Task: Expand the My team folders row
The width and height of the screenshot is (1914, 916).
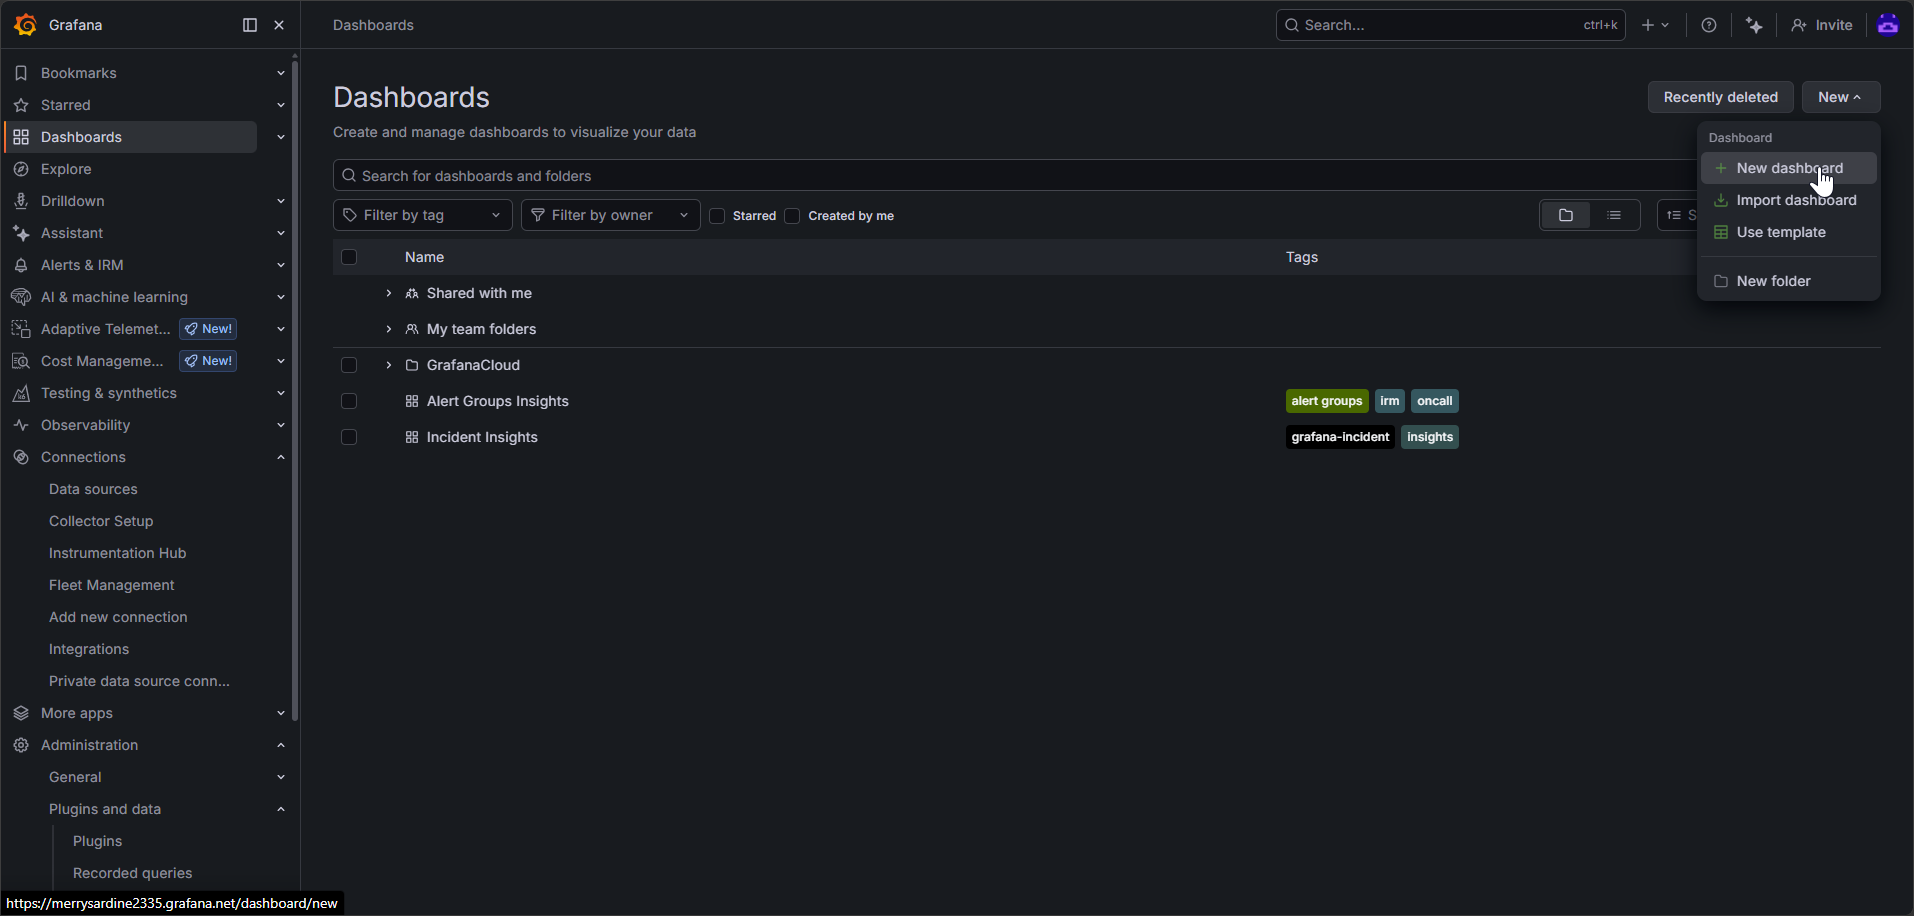Action: [389, 329]
